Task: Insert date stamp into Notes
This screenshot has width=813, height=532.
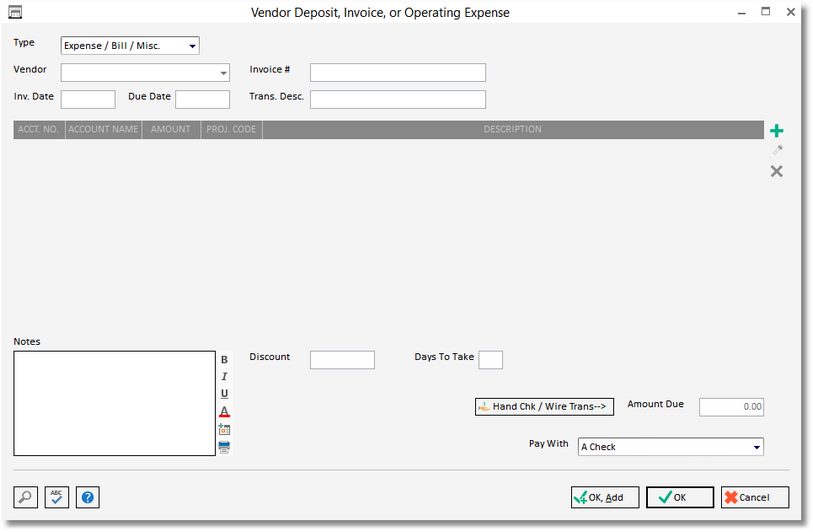Action: (x=224, y=429)
